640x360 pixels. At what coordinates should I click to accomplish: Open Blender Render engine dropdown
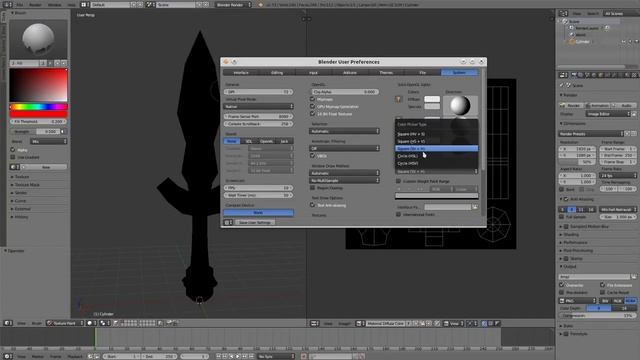pyautogui.click(x=233, y=4)
